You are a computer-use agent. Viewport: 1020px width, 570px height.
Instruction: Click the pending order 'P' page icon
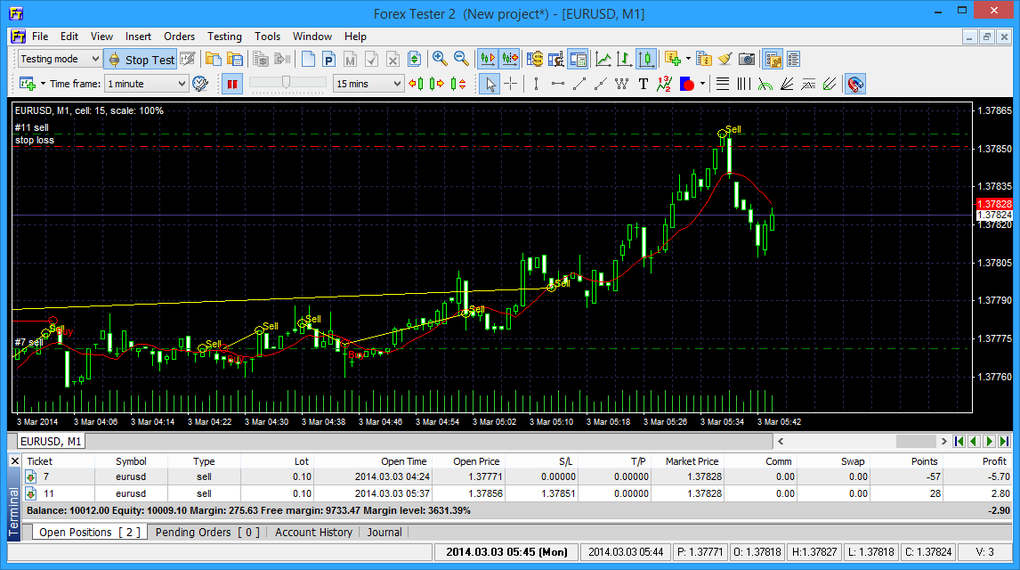(x=329, y=59)
